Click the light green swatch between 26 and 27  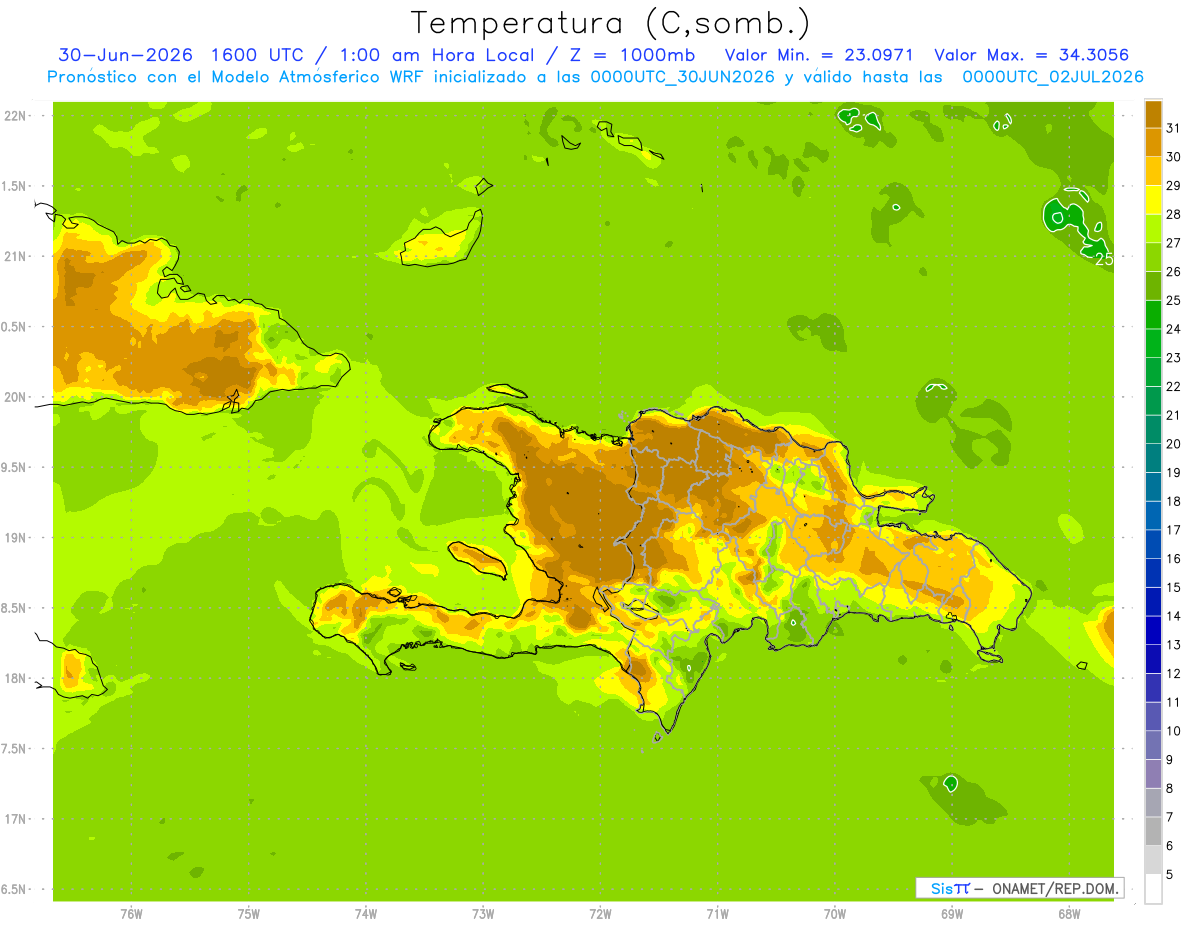click(x=1153, y=257)
